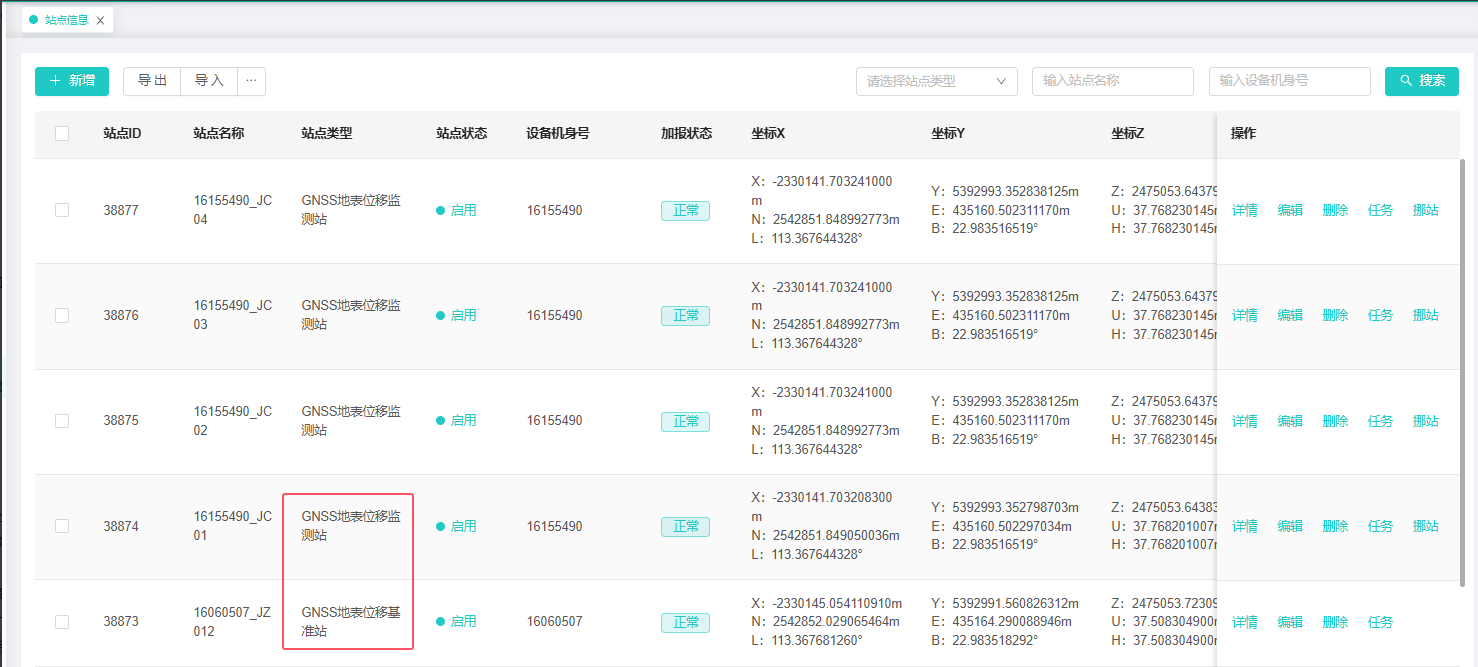This screenshot has height=667, width=1478.
Task: Focus the 输入站点名称 input field
Action: pos(1112,81)
